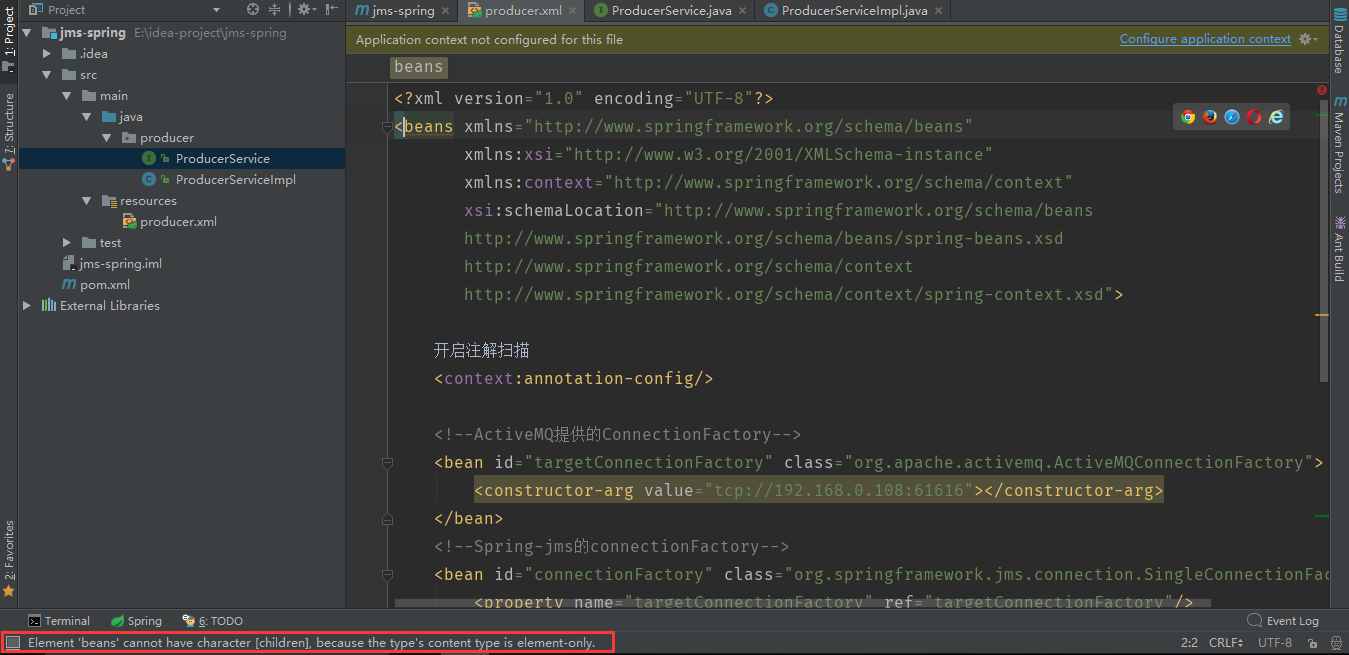Open Project panel gear settings
The height and width of the screenshot is (655, 1349).
click(305, 9)
